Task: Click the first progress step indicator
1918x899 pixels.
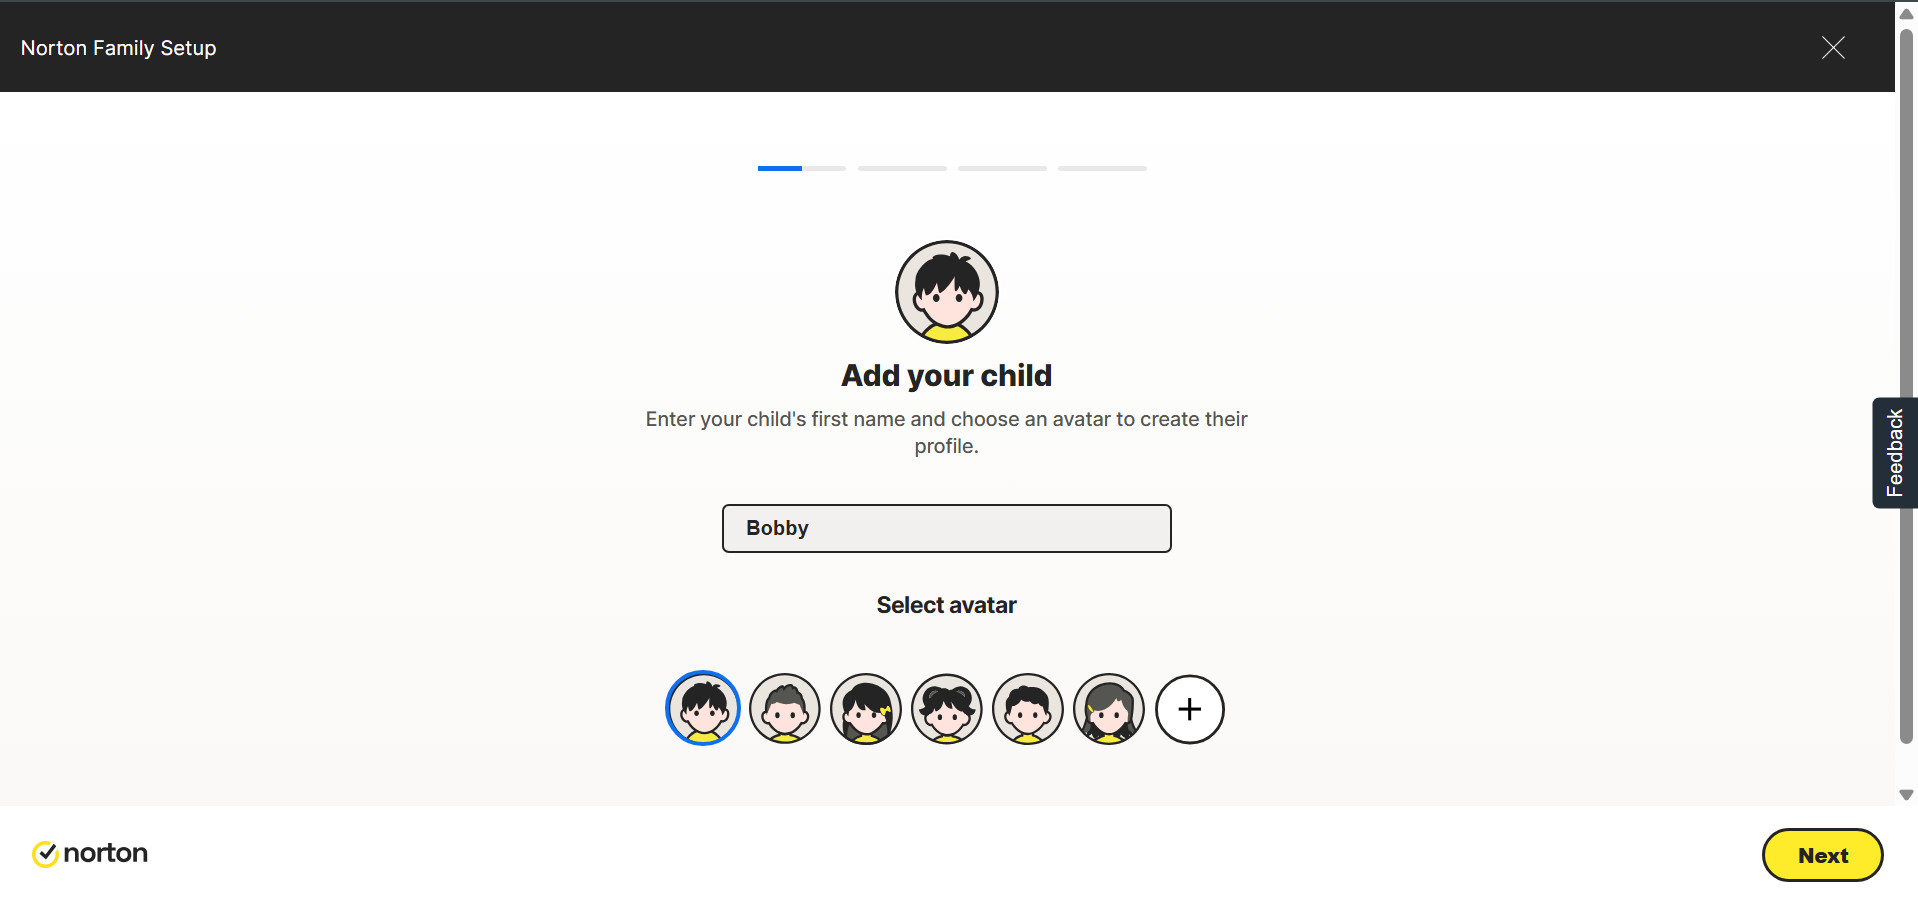Action: click(x=802, y=168)
